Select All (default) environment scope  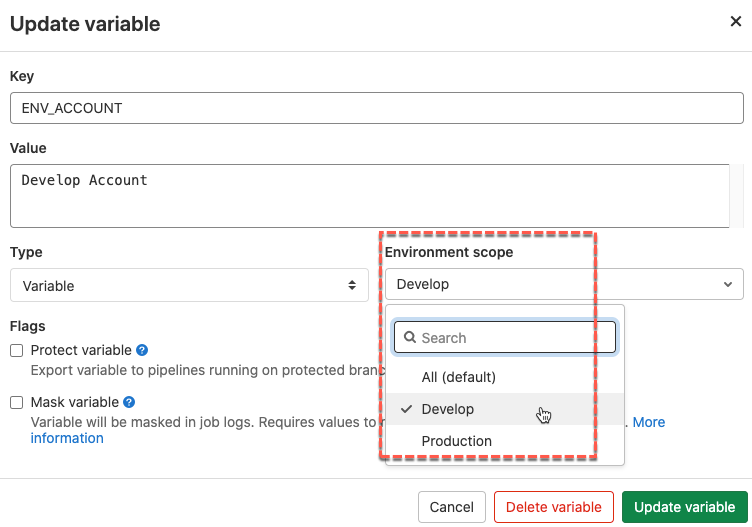[x=459, y=377]
